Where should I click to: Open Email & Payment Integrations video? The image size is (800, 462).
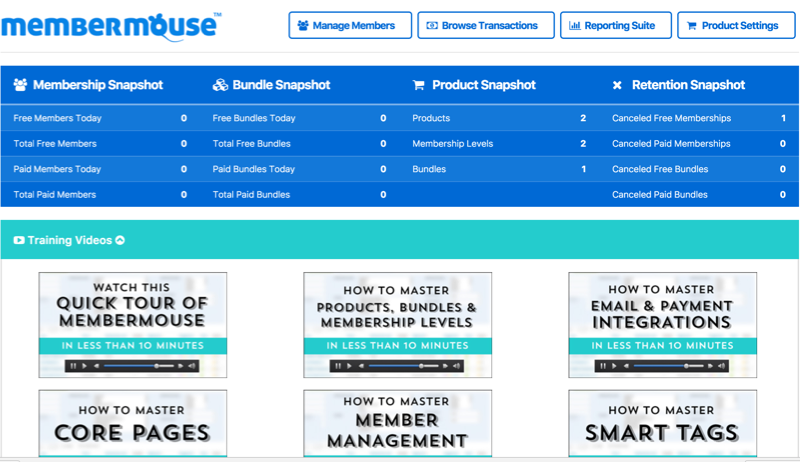pos(662,325)
